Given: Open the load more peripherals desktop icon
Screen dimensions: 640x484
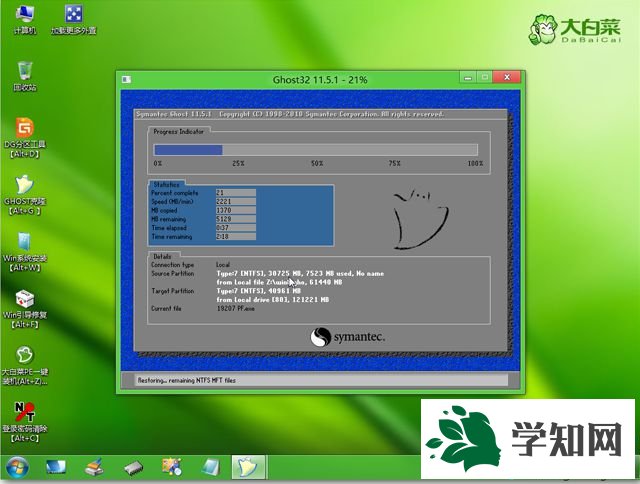Looking at the screenshot, I should pyautogui.click(x=74, y=18).
